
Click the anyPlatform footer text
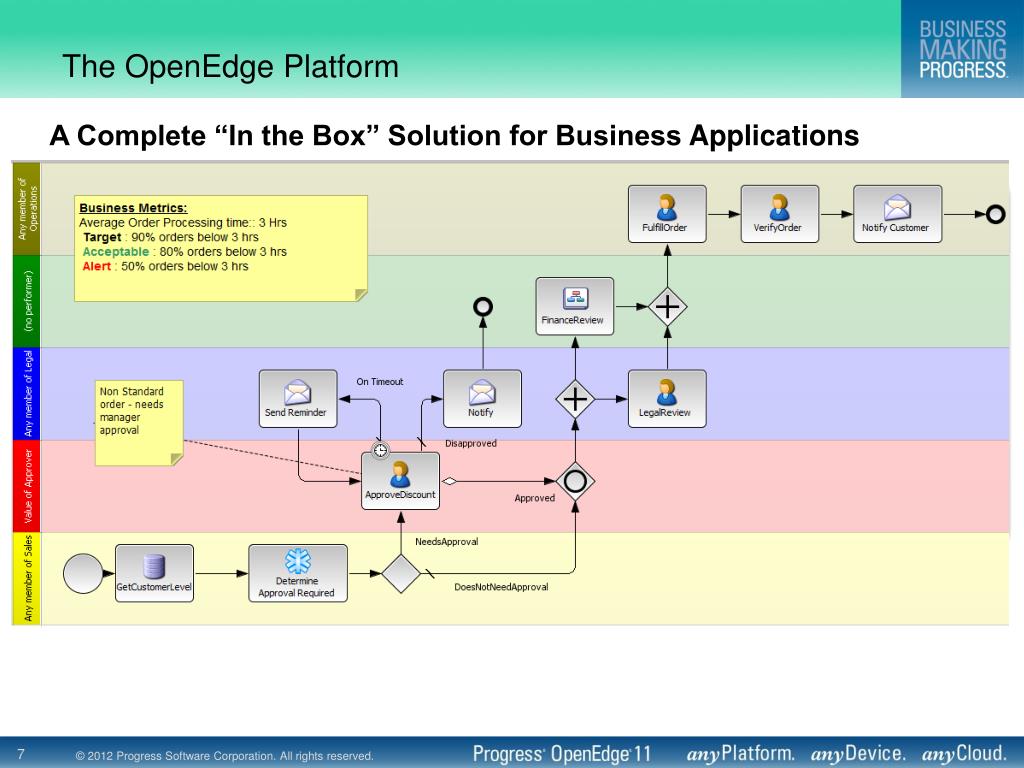coord(741,754)
